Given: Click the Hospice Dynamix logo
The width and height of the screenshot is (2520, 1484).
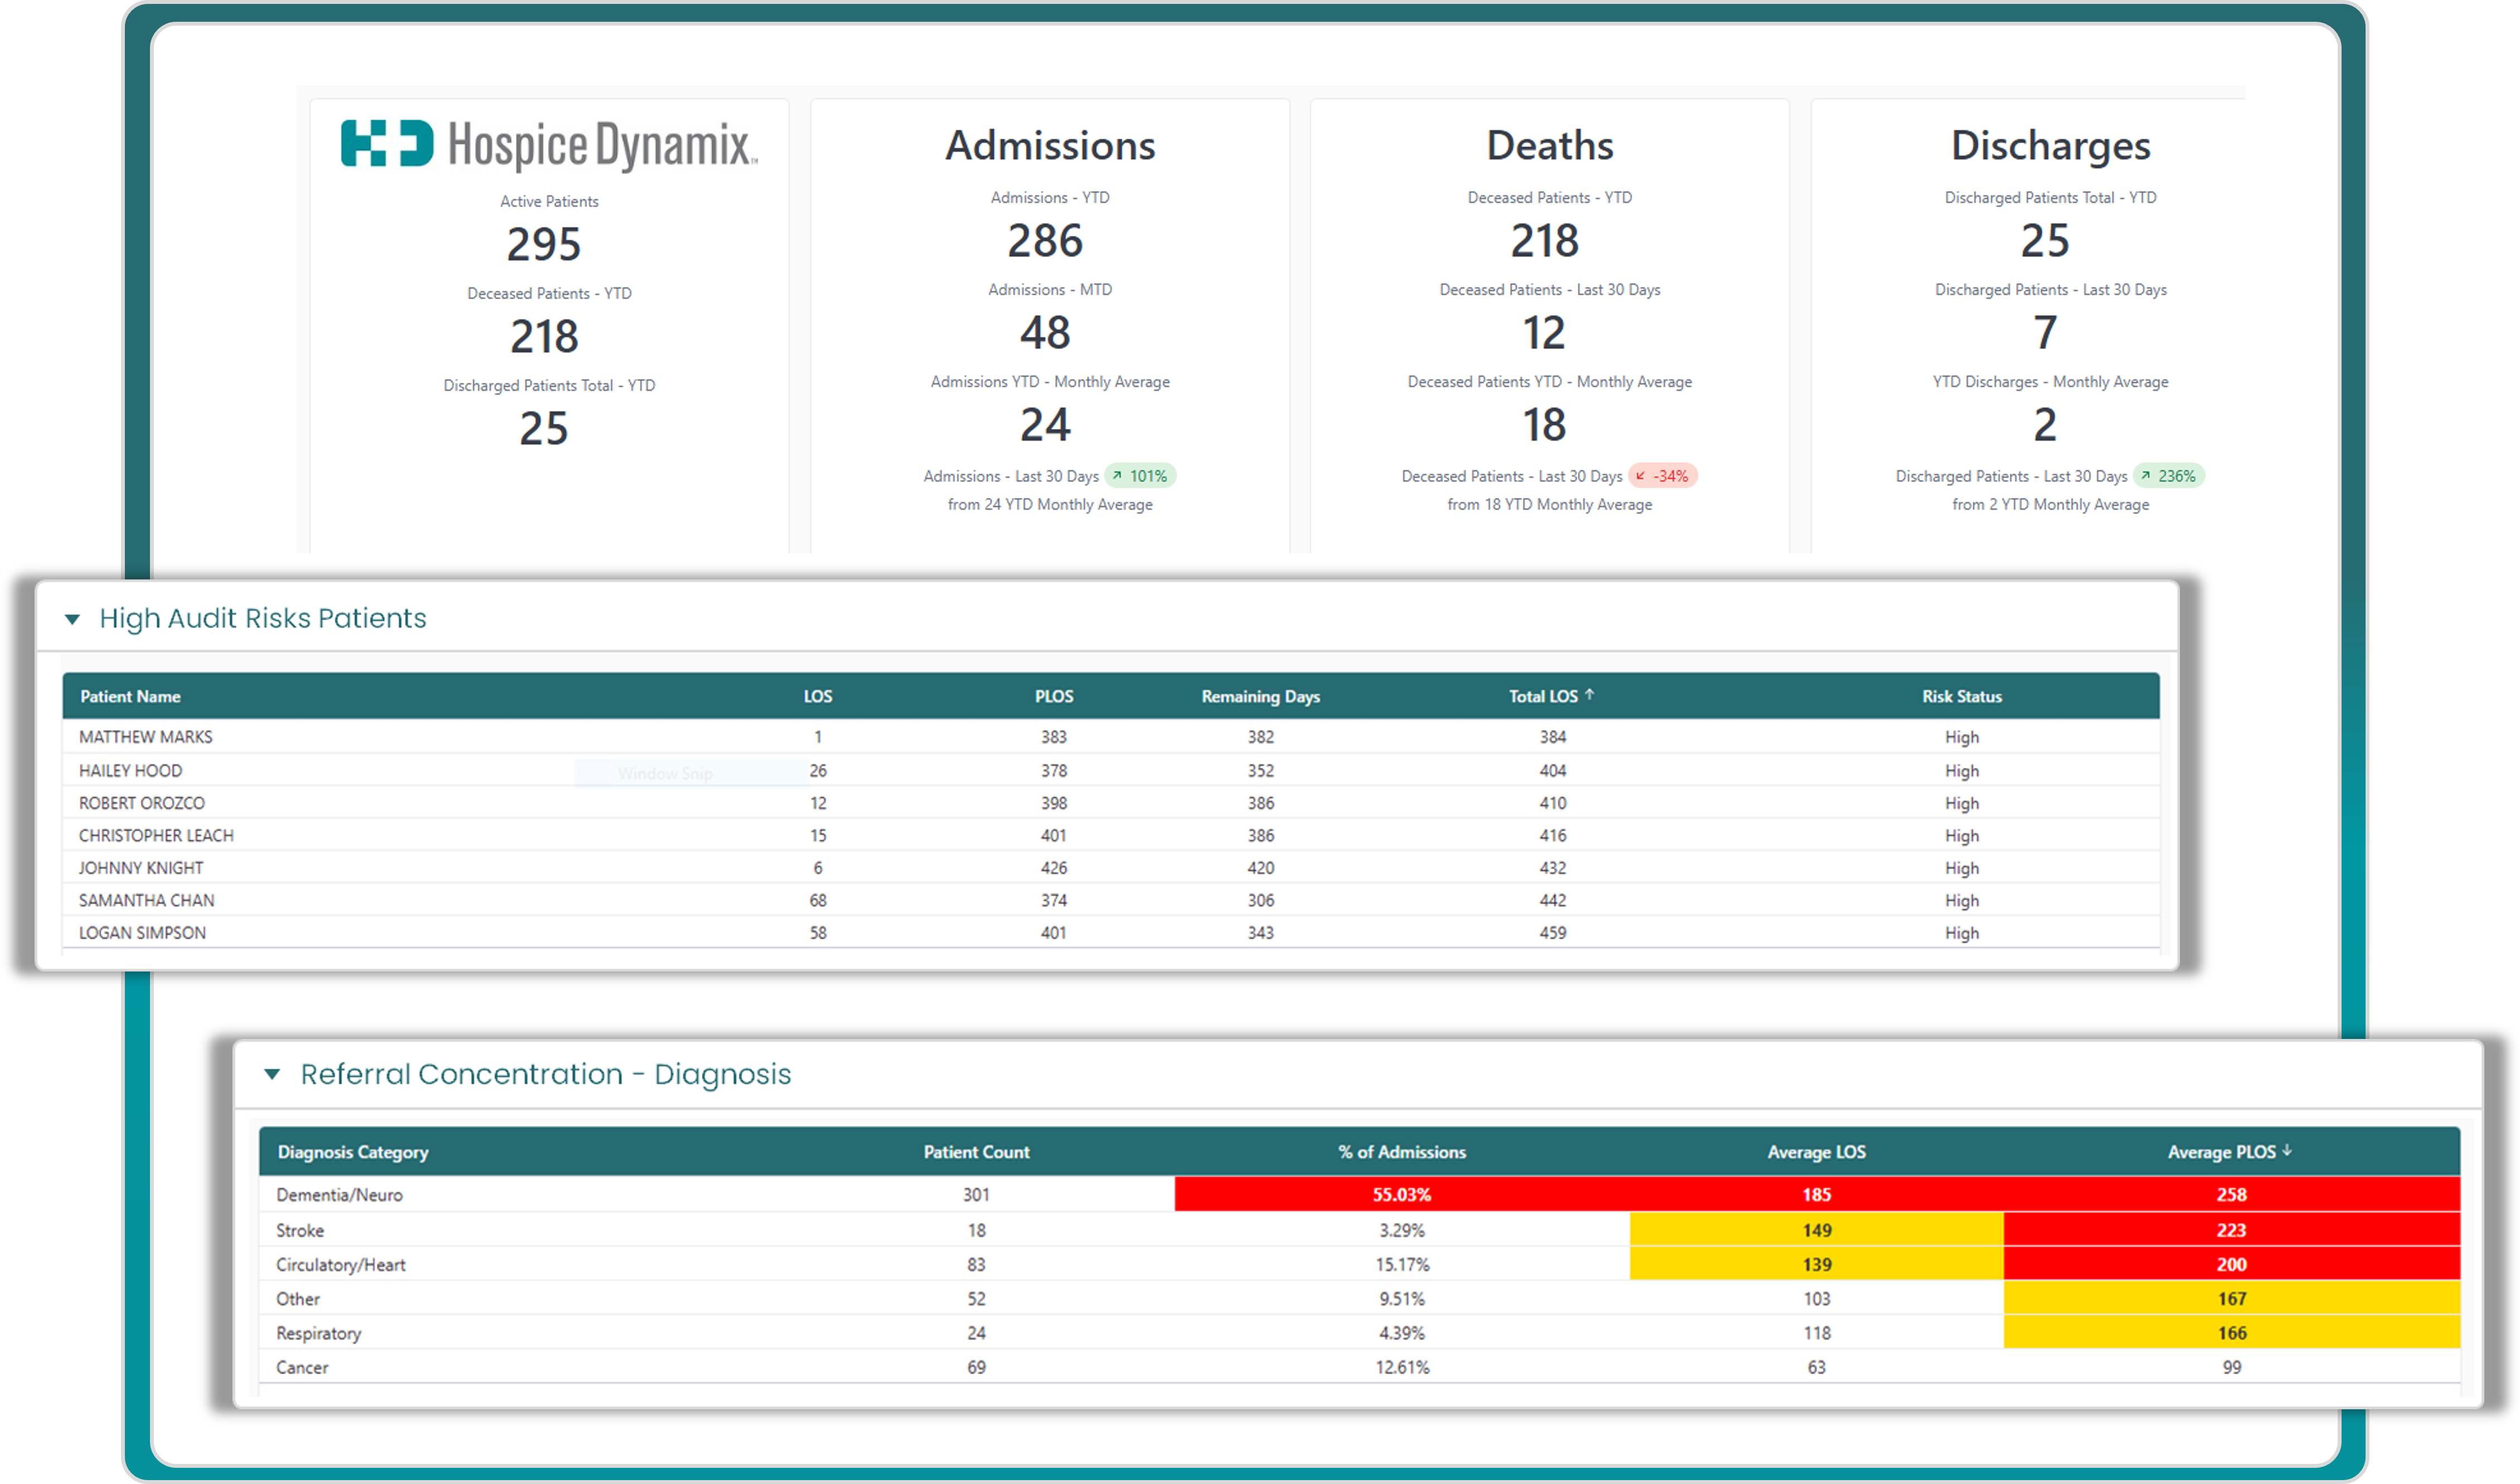Looking at the screenshot, I should click(549, 144).
